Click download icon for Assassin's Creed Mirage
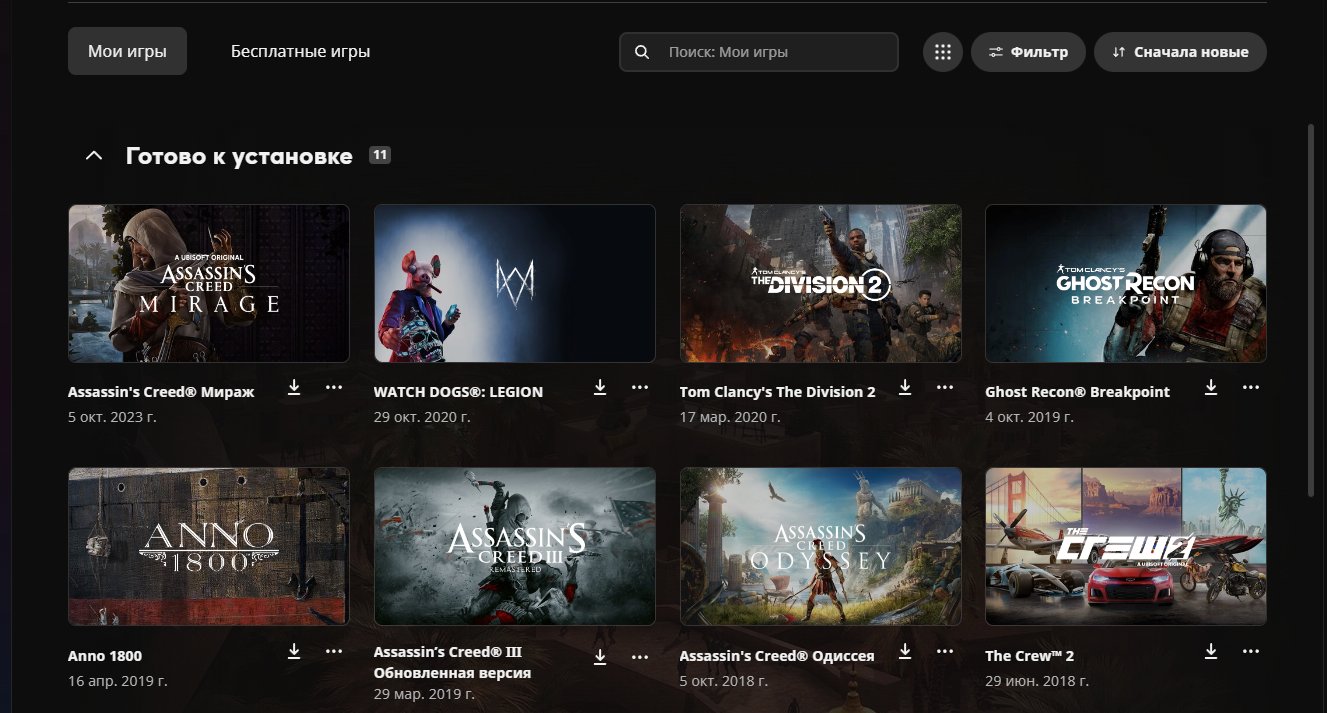The width and height of the screenshot is (1327, 713). 294,387
